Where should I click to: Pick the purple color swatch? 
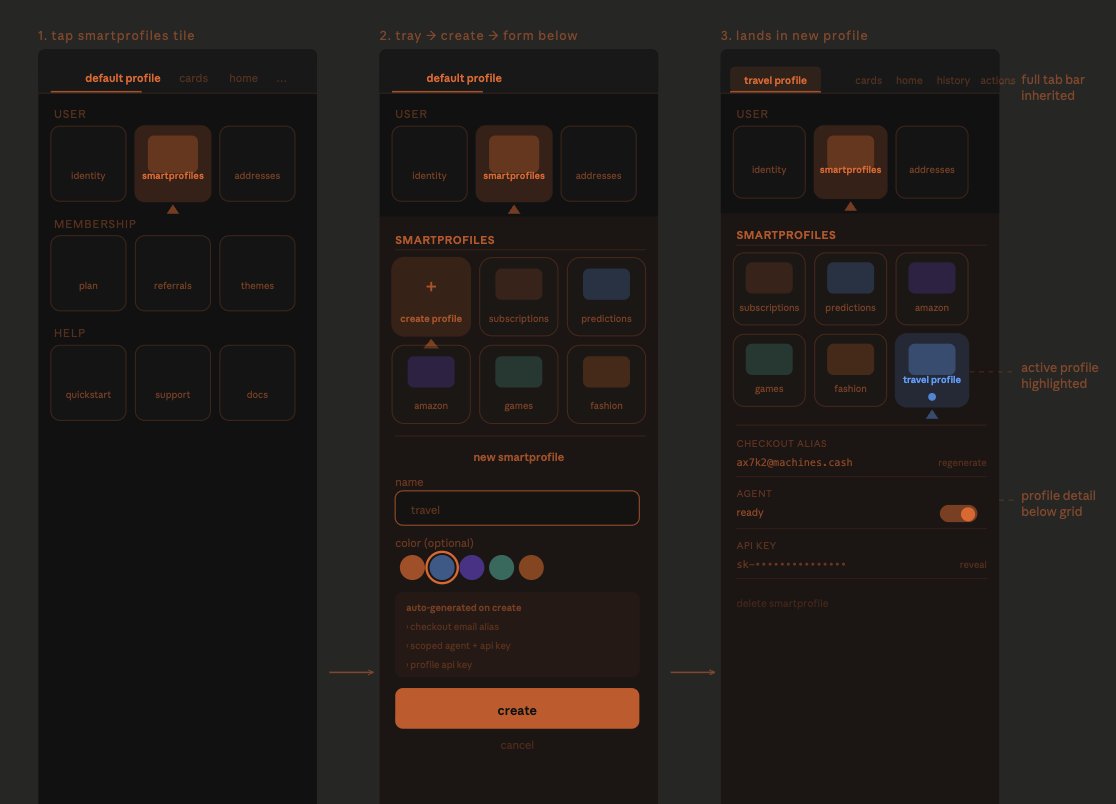(x=472, y=568)
